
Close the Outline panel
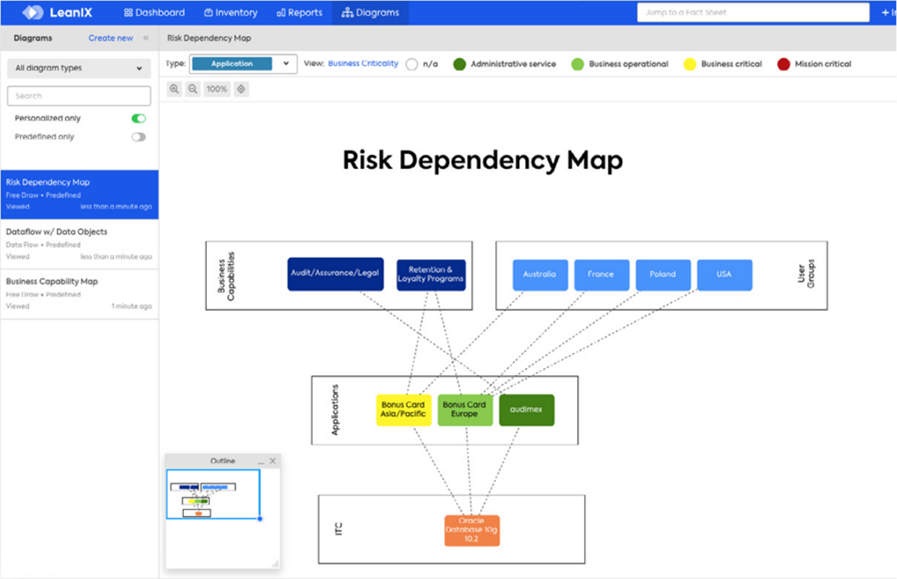273,461
